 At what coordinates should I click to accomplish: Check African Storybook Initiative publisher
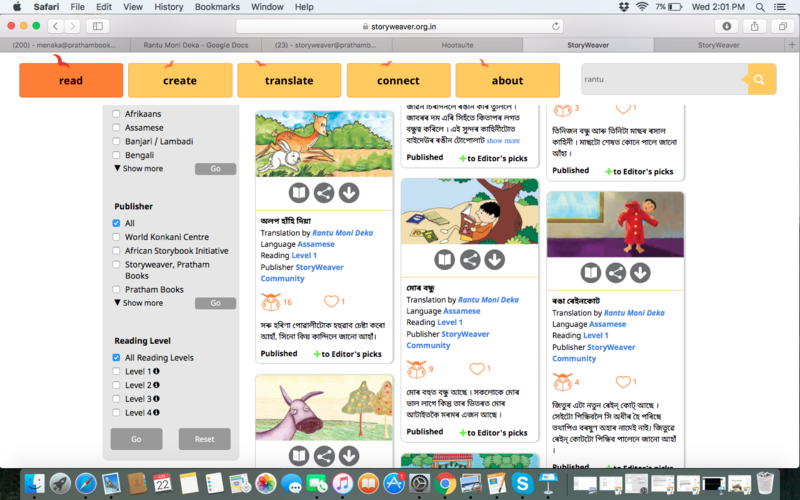tap(116, 251)
